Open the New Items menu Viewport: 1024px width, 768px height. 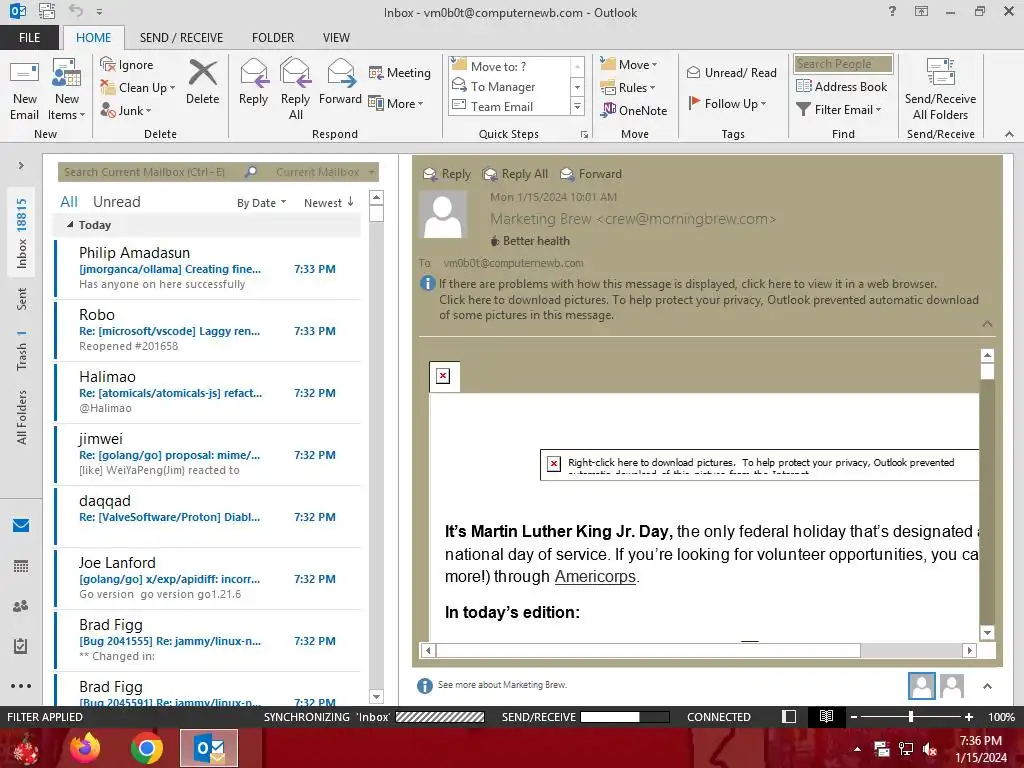67,91
